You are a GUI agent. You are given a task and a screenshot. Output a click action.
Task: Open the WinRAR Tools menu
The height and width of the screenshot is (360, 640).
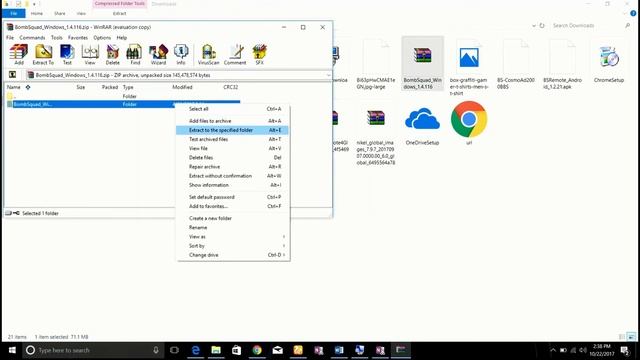(57, 38)
